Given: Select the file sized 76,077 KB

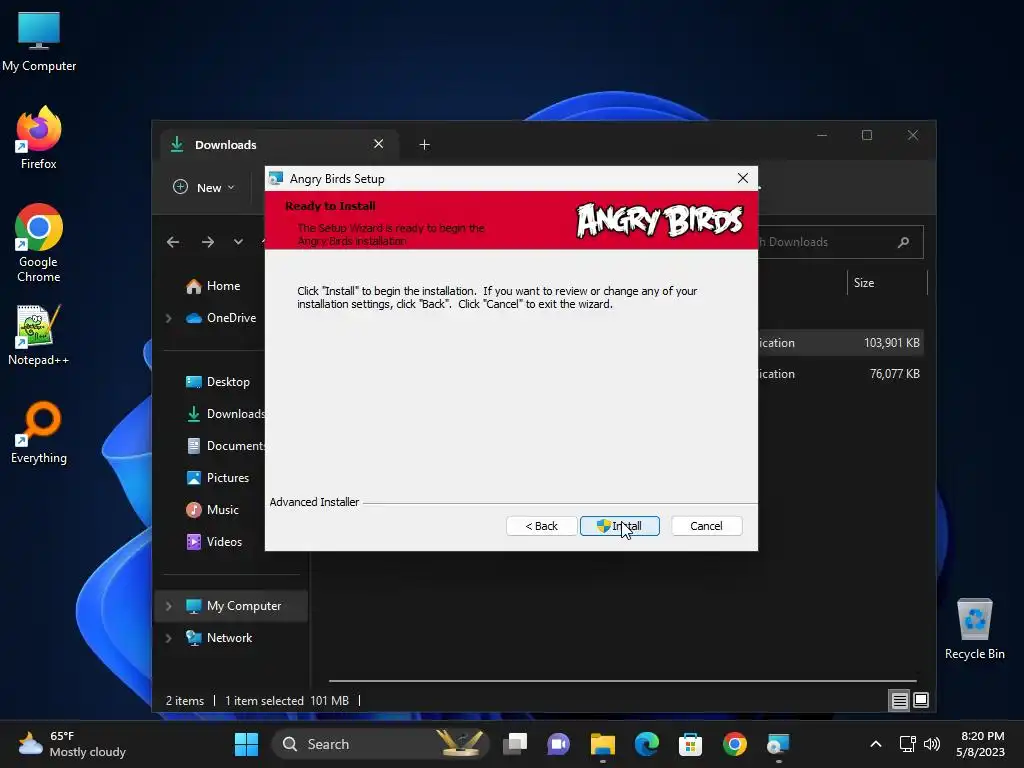Looking at the screenshot, I should point(839,374).
